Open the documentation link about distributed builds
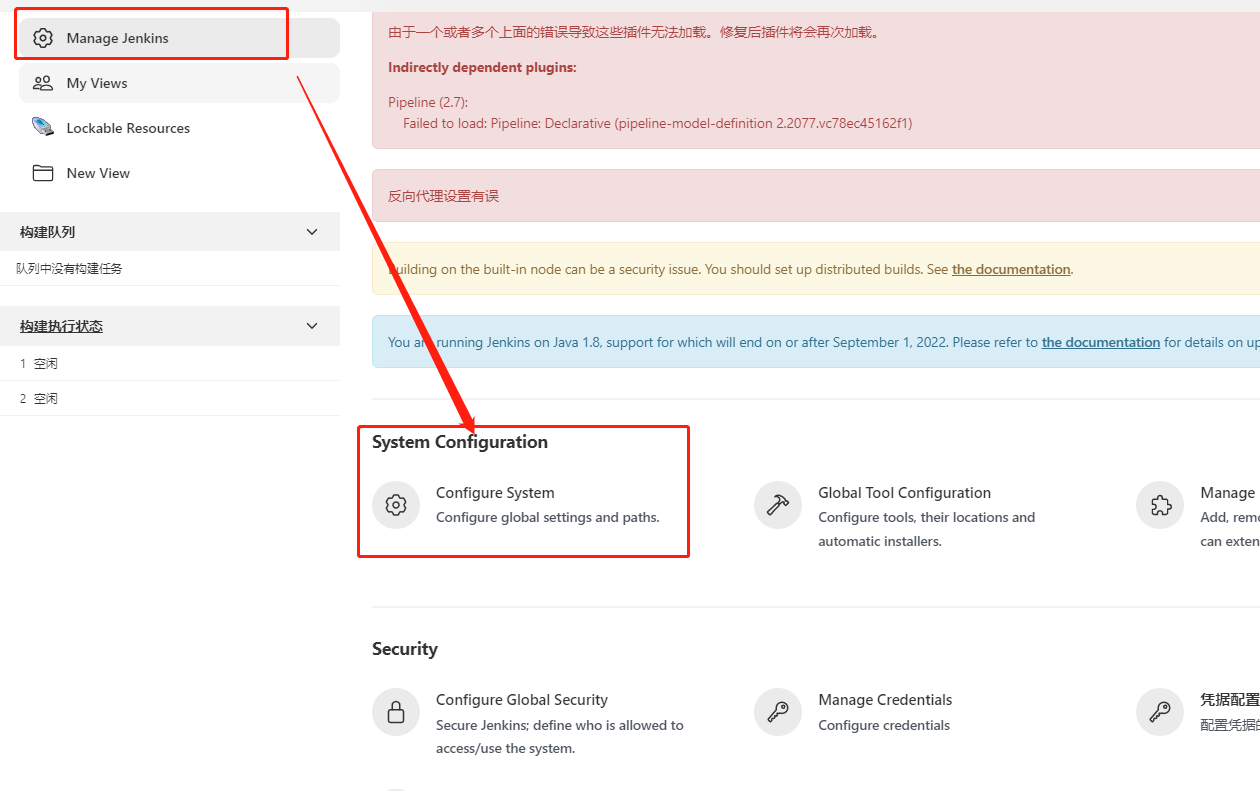 click(x=1011, y=269)
